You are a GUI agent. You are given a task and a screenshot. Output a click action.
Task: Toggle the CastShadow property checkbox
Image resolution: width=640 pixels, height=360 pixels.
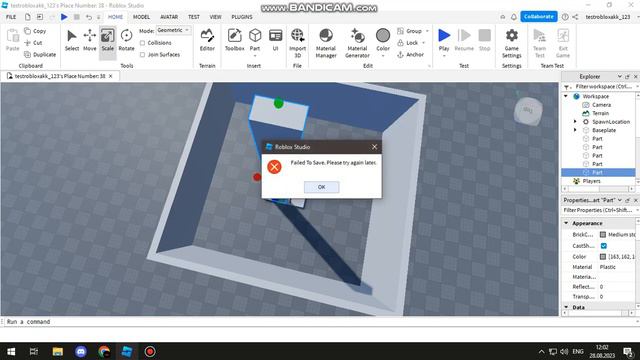click(604, 246)
